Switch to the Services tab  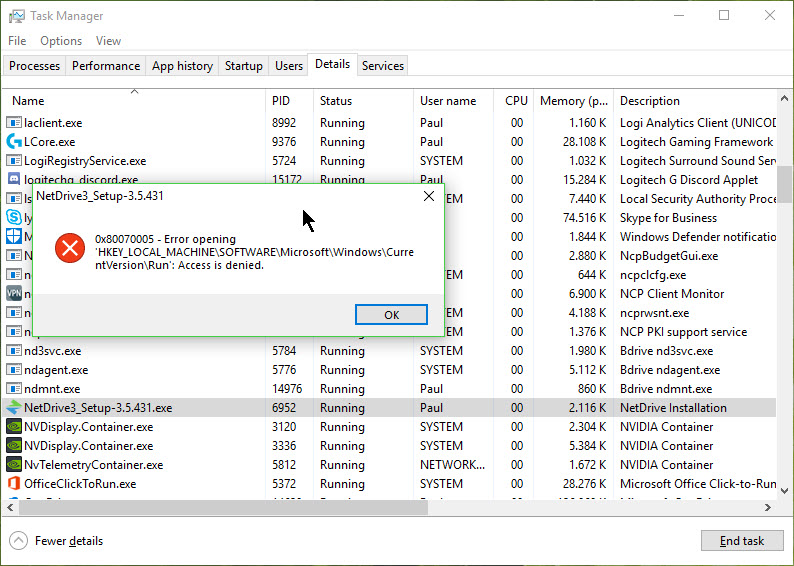(383, 66)
